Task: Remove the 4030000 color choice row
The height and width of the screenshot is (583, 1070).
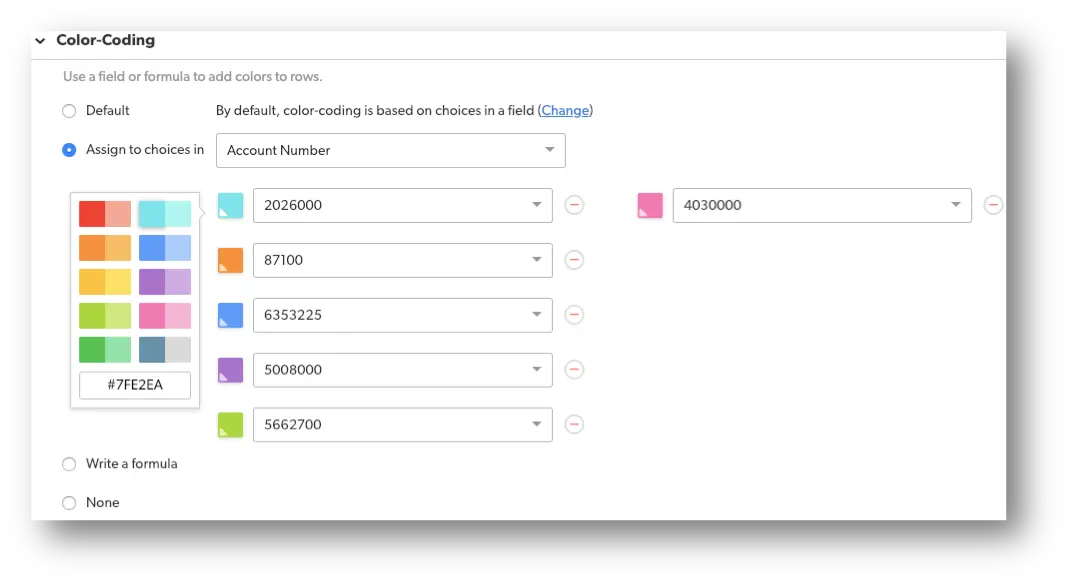Action: (993, 205)
